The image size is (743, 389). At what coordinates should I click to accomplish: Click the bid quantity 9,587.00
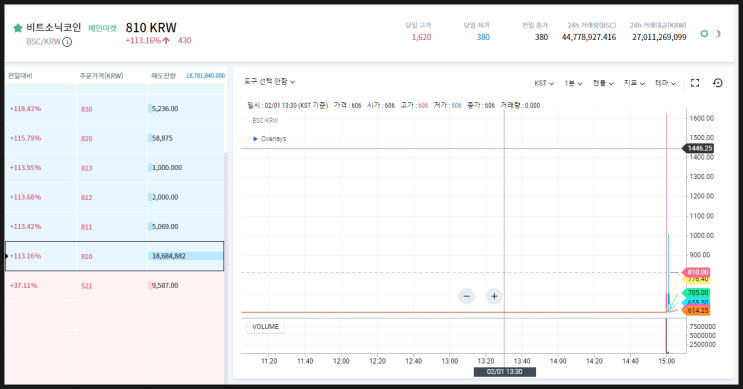(x=165, y=285)
